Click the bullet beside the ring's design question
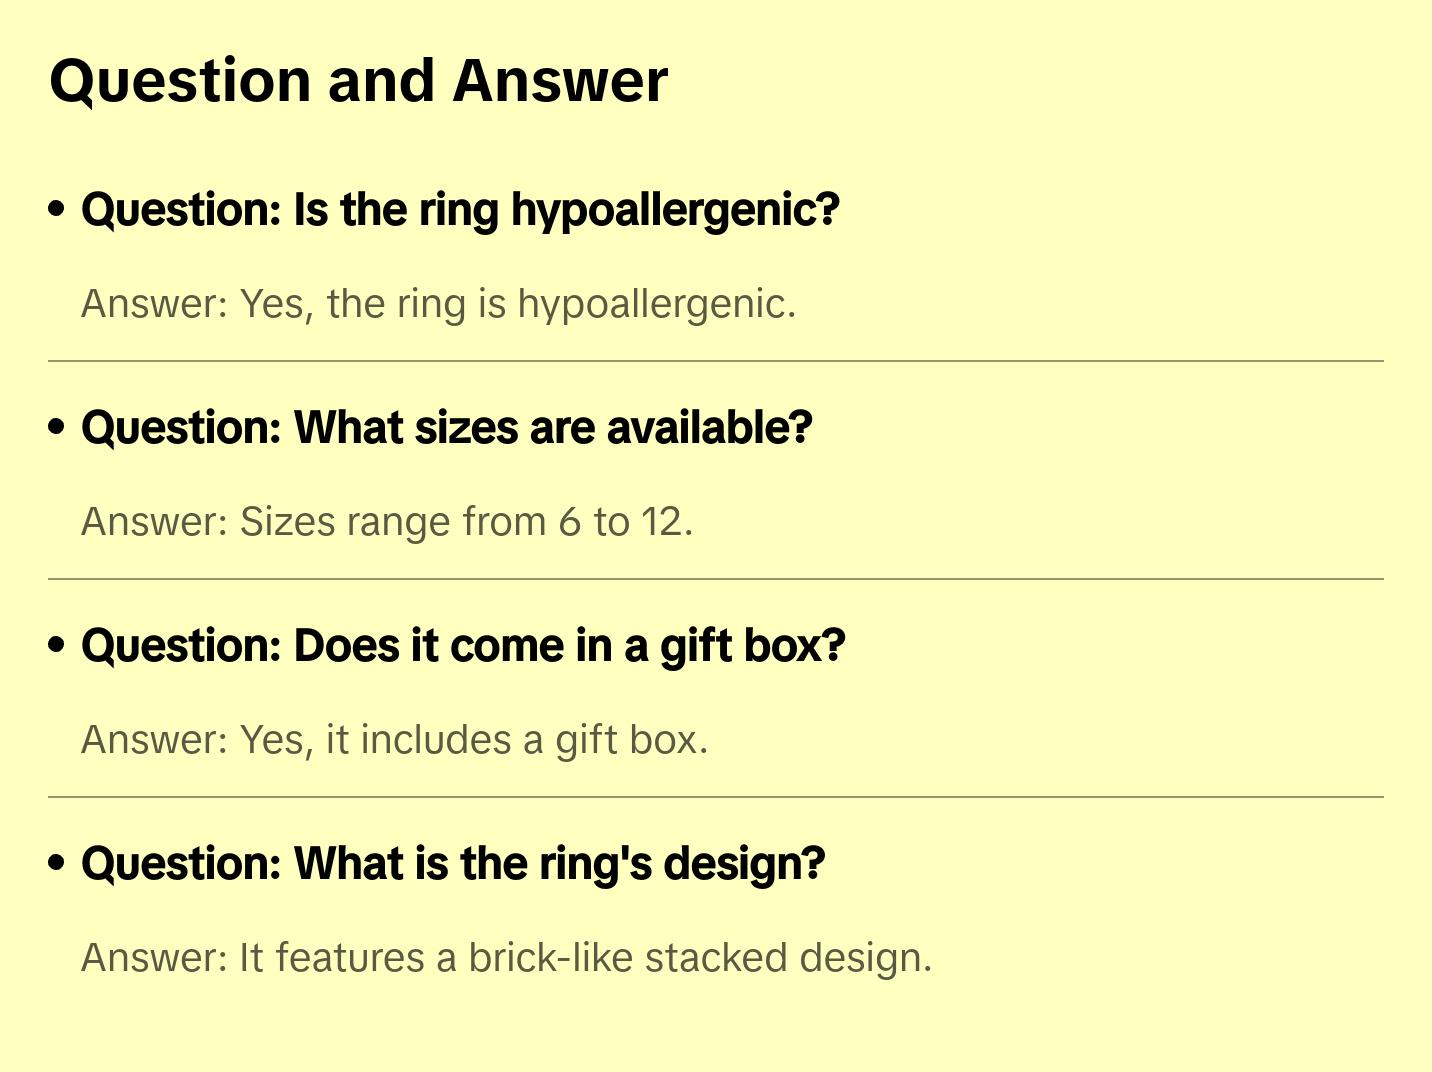 tap(57, 863)
